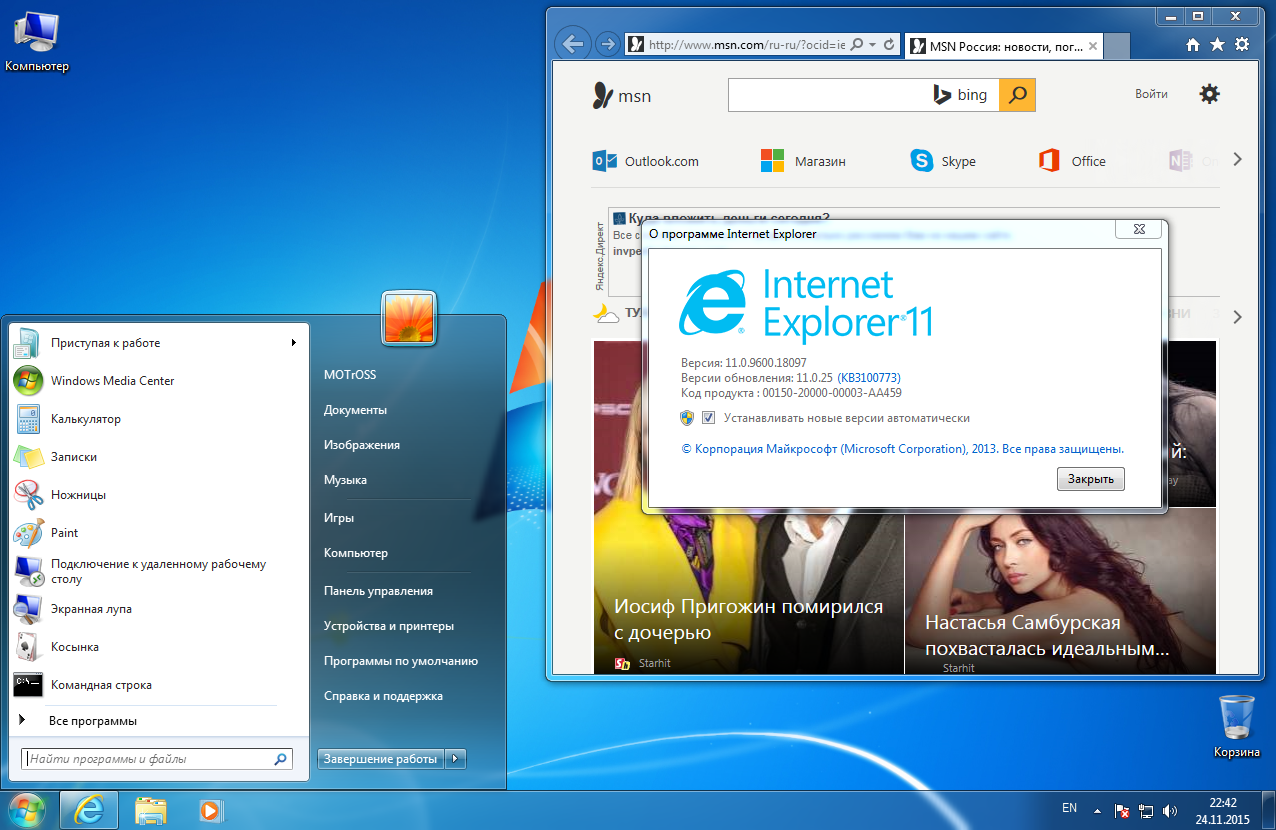The height and width of the screenshot is (830, 1276).
Task: Open Skype from MSN services row
Action: (943, 161)
